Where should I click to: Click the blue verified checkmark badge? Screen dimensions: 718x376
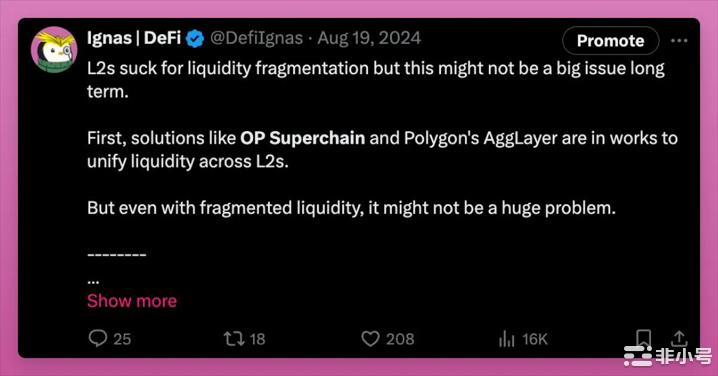[195, 38]
